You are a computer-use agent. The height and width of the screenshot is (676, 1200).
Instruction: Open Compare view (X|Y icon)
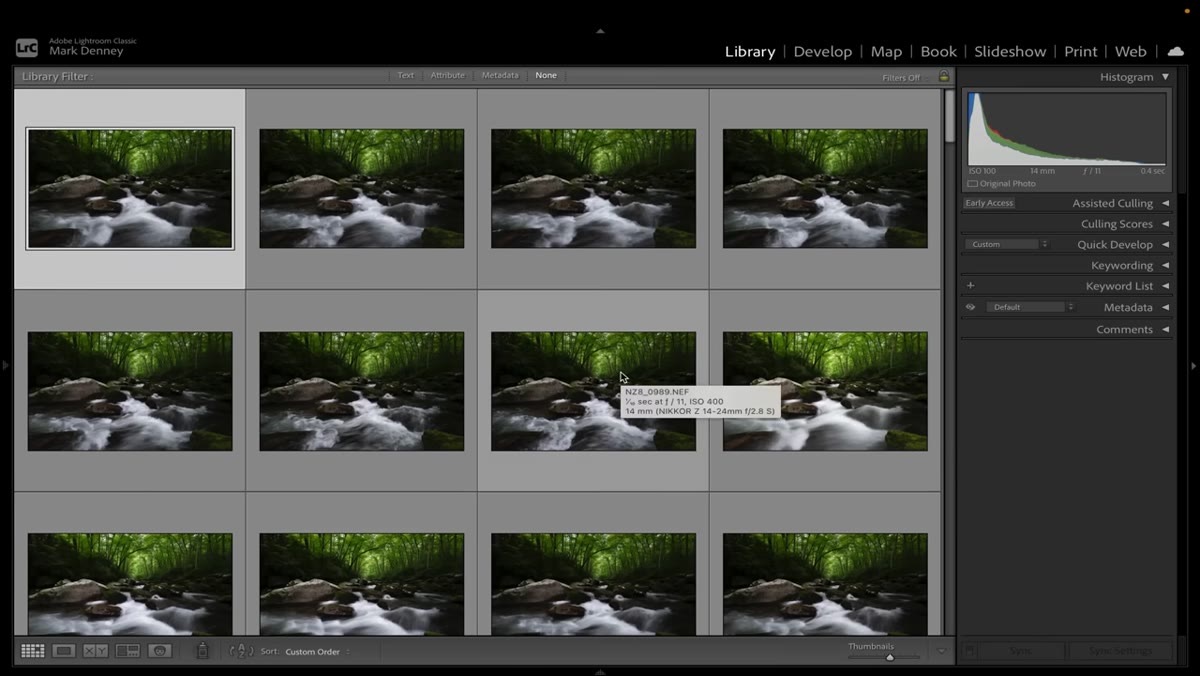pyautogui.click(x=95, y=651)
